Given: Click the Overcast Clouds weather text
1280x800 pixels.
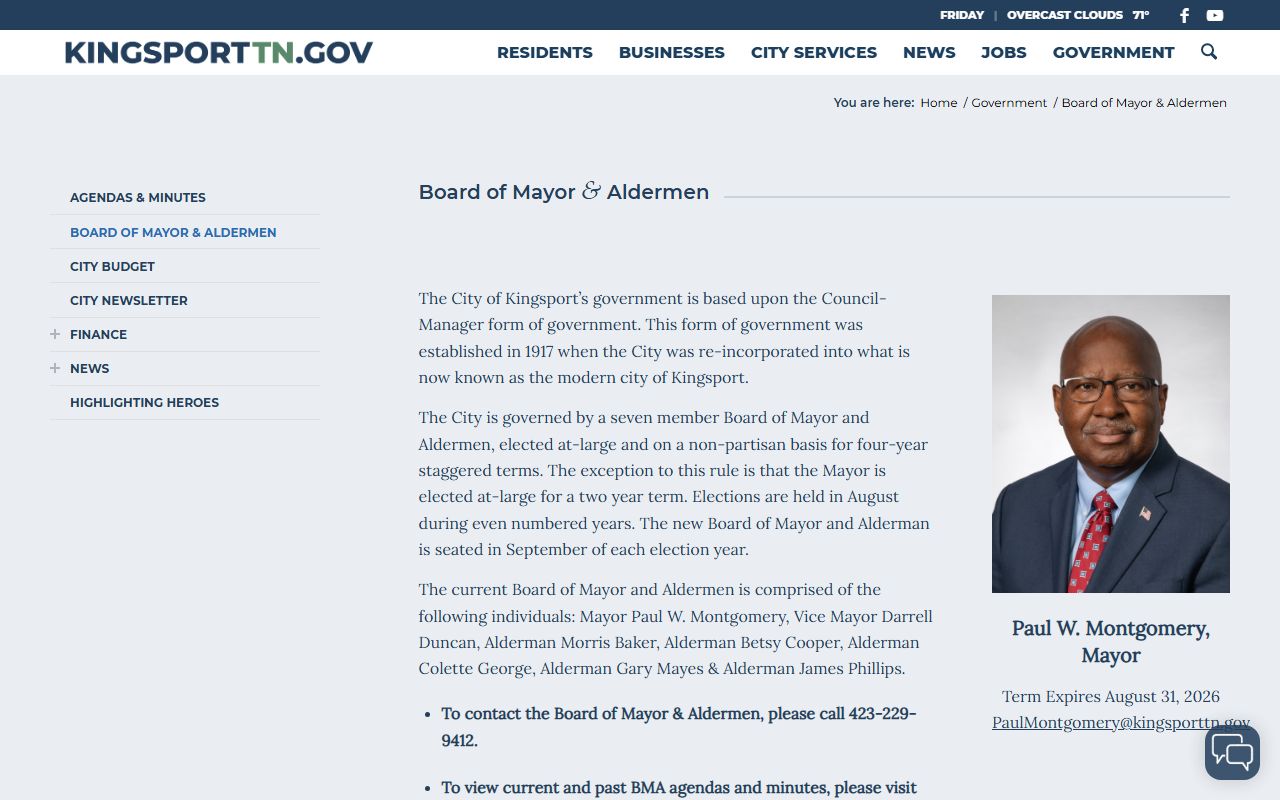Looking at the screenshot, I should [1065, 15].
